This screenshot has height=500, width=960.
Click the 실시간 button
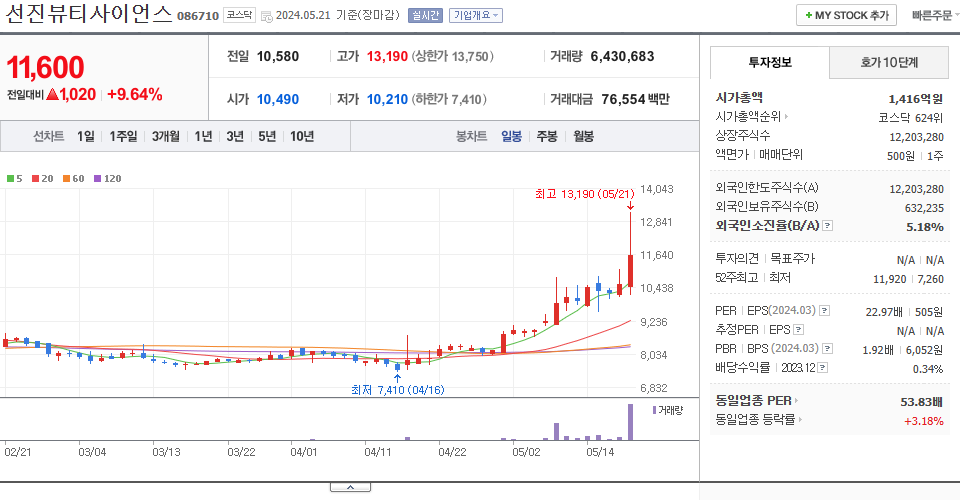click(x=425, y=15)
